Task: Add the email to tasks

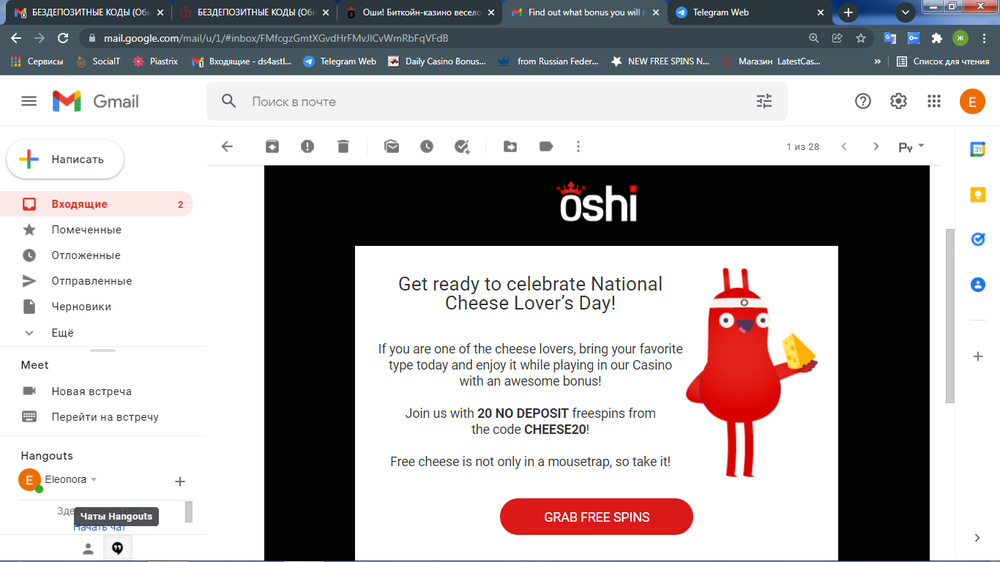Action: (462, 147)
